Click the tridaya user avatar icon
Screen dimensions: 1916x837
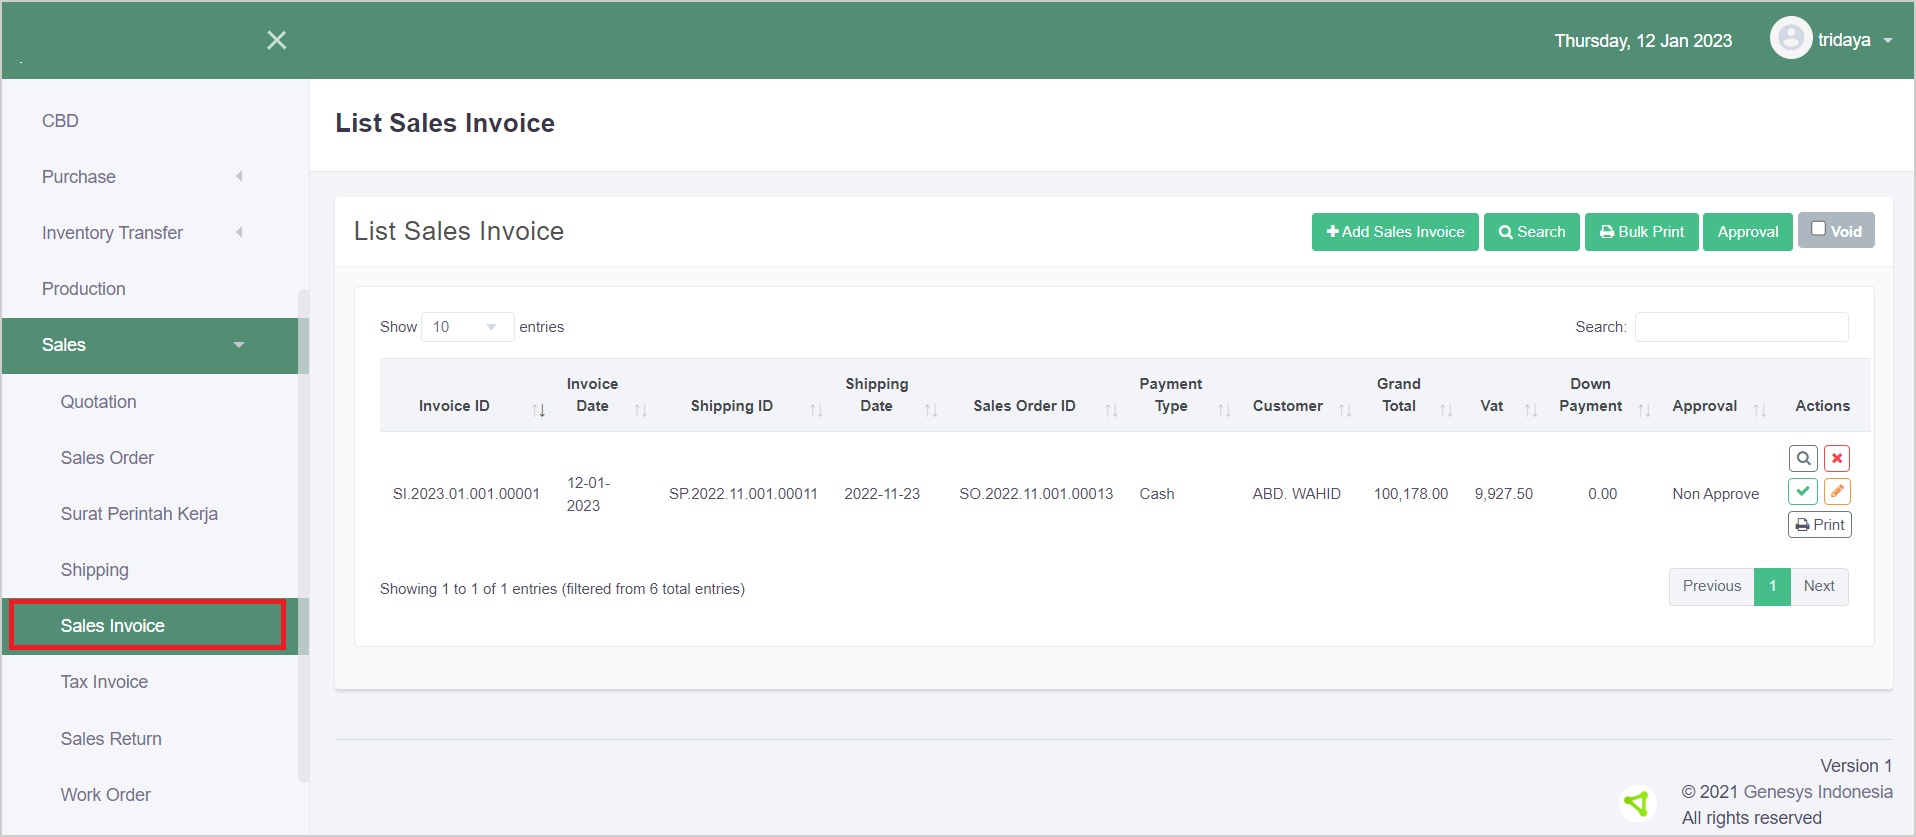1790,39
